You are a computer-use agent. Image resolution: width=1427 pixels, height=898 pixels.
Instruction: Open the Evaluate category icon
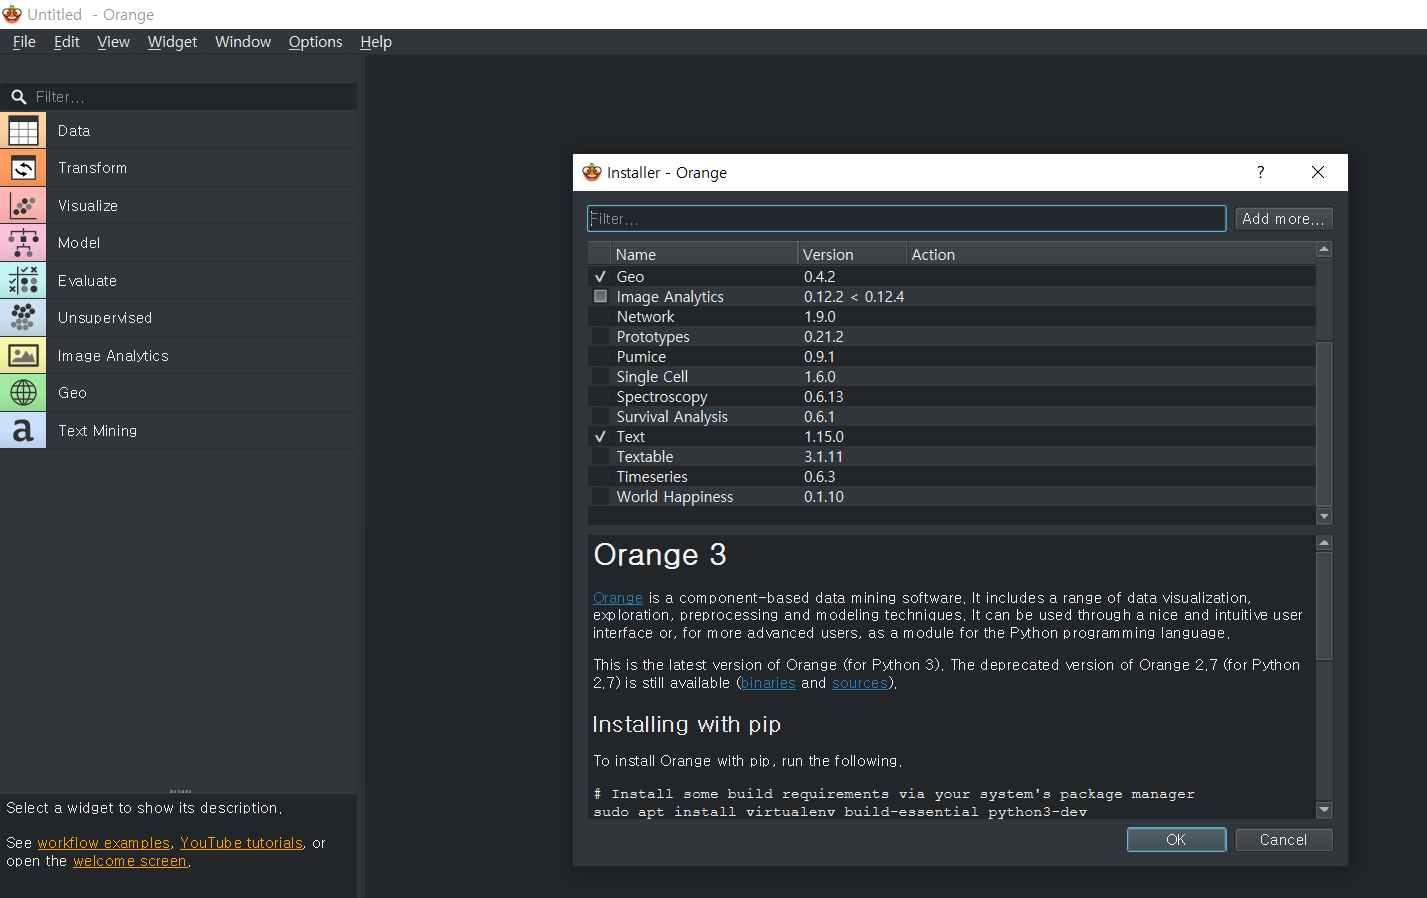(23, 281)
